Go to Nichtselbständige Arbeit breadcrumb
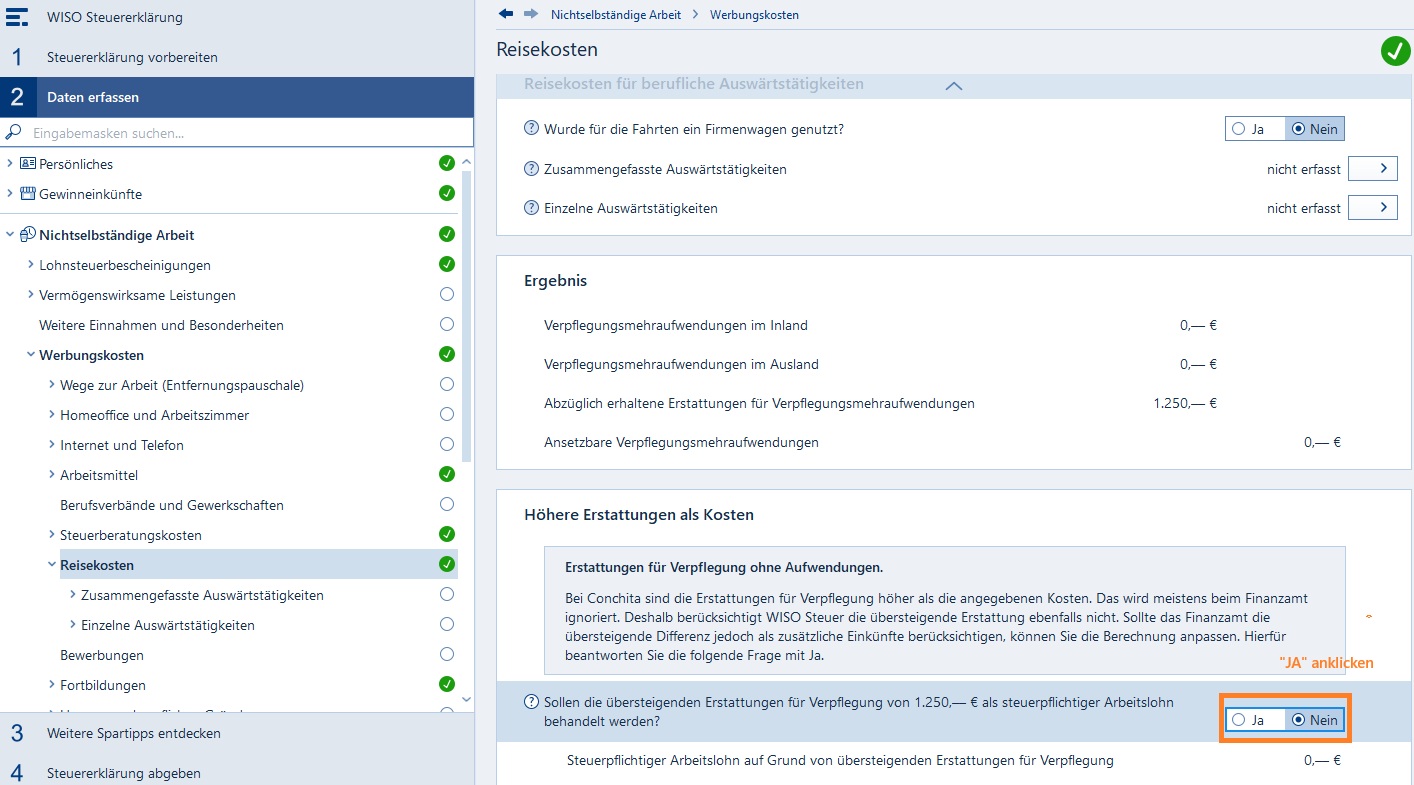 coord(616,15)
